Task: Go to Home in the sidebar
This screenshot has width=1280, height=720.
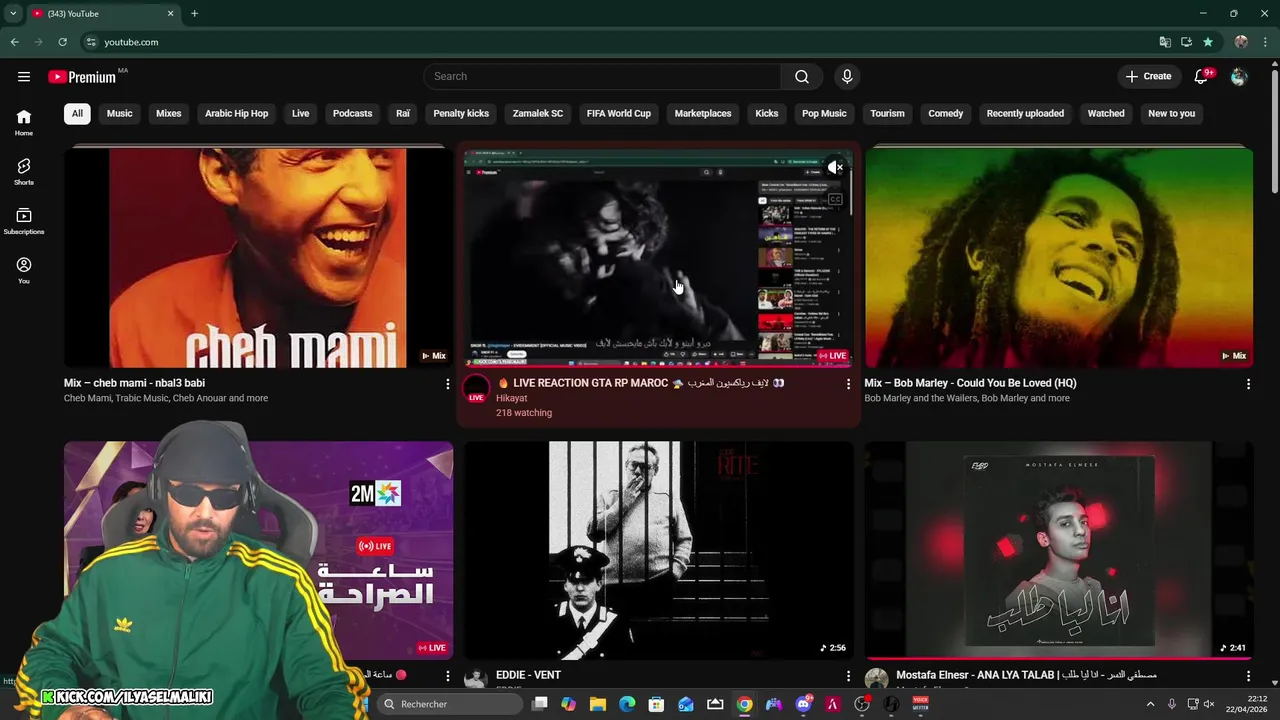Action: pyautogui.click(x=24, y=122)
